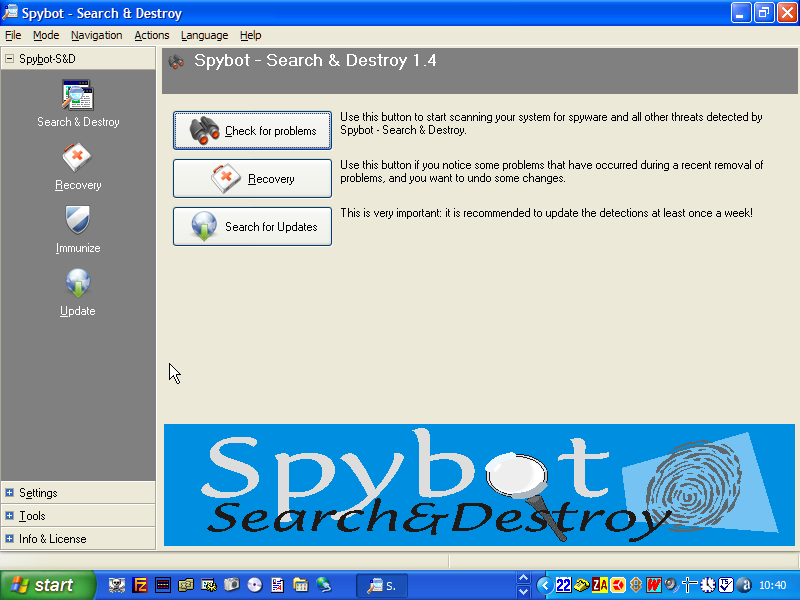Launch the skull-and-crossbones quick launch icon
800x600 pixels.
tap(117, 585)
